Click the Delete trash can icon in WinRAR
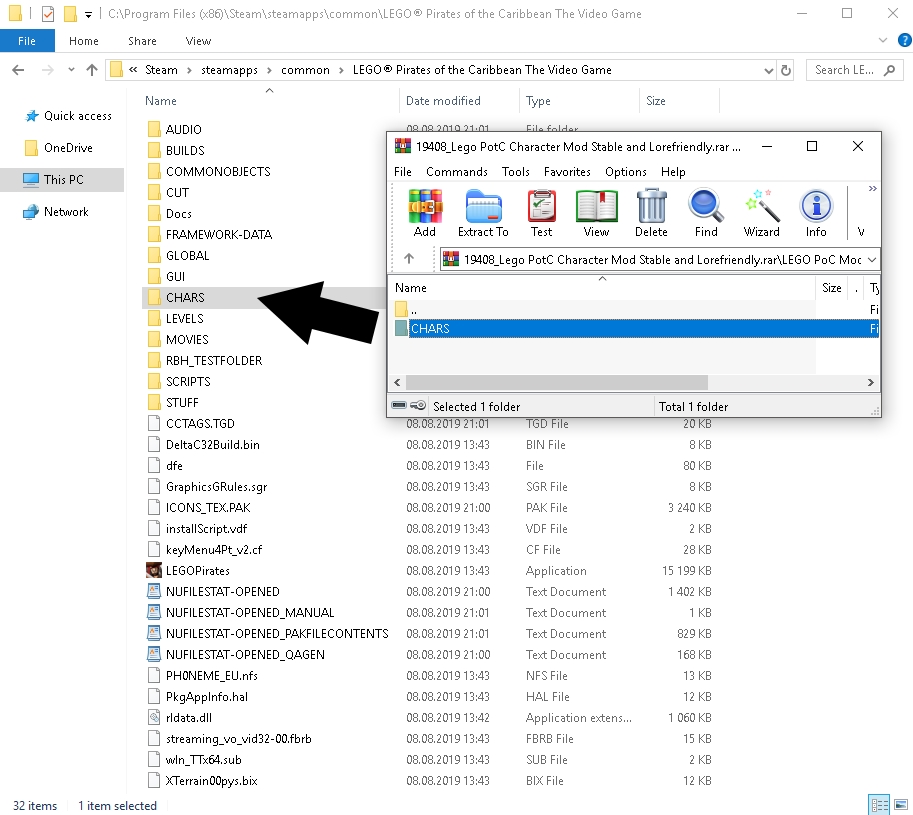 (651, 213)
